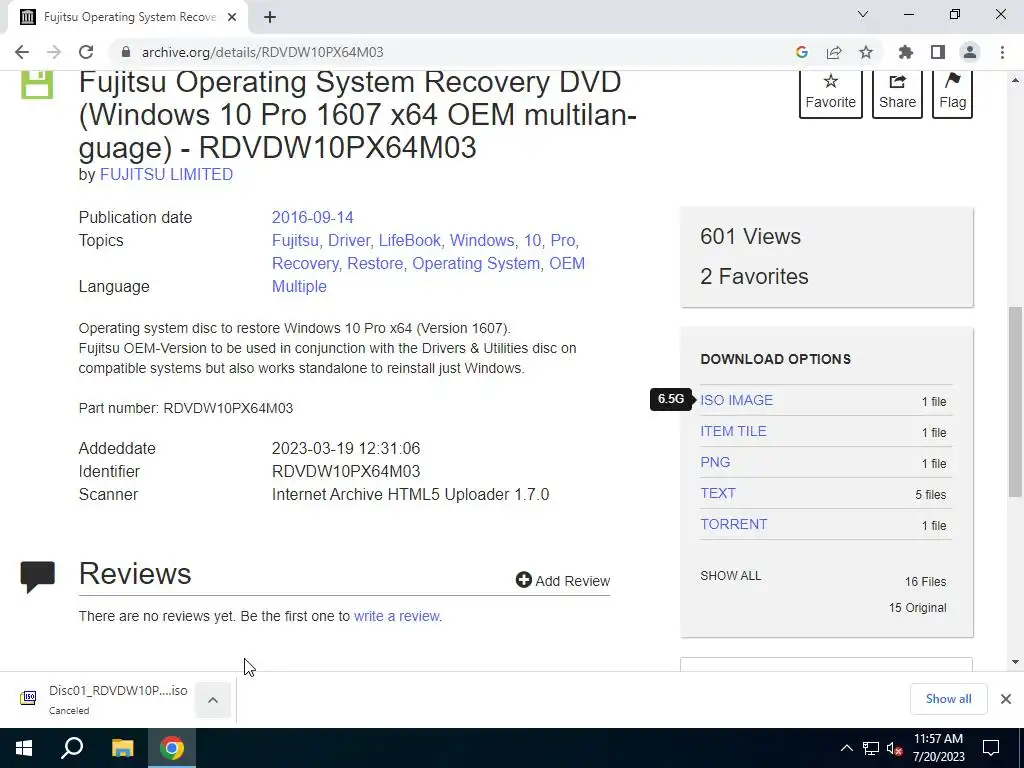Open the Operating System topic link
The height and width of the screenshot is (768, 1024).
pyautogui.click(x=475, y=263)
